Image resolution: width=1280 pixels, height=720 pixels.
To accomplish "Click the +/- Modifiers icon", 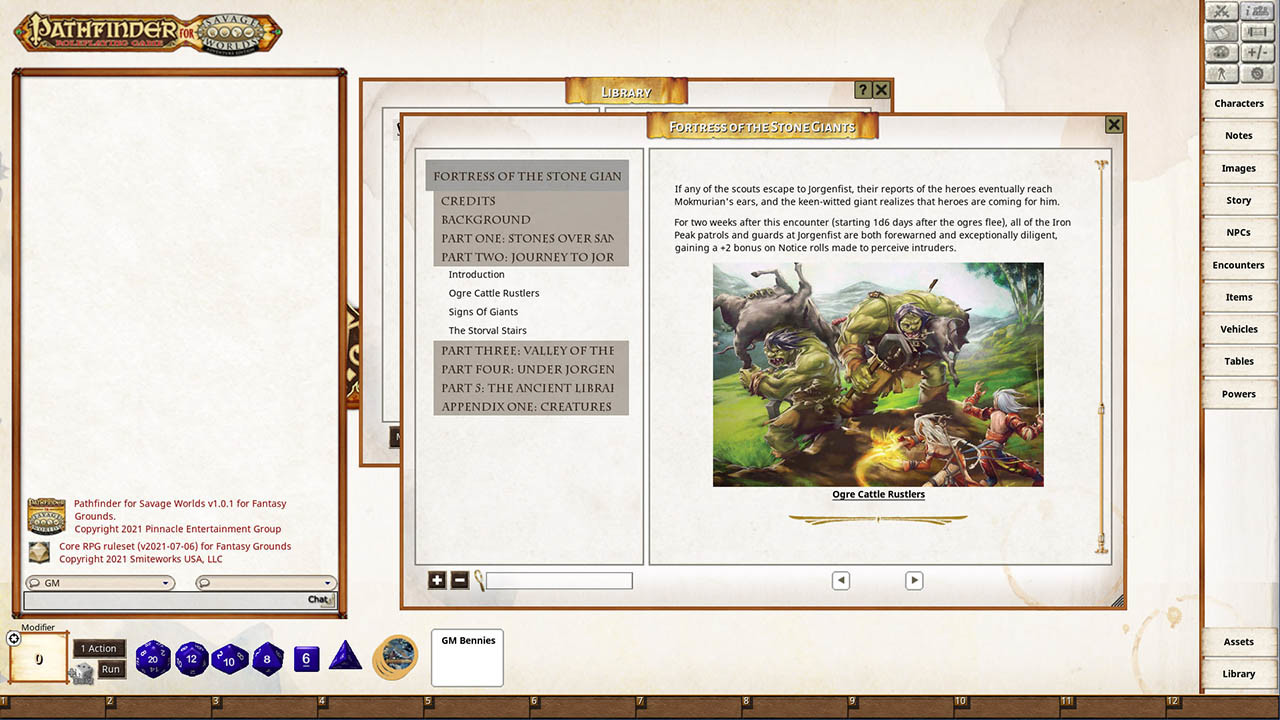I will [1257, 51].
